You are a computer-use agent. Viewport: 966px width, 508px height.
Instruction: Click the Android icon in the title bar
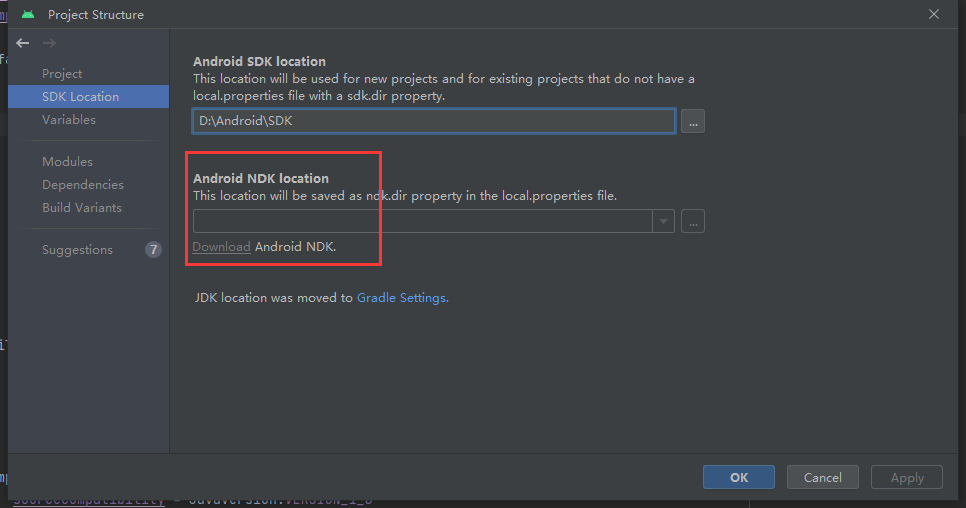(28, 14)
